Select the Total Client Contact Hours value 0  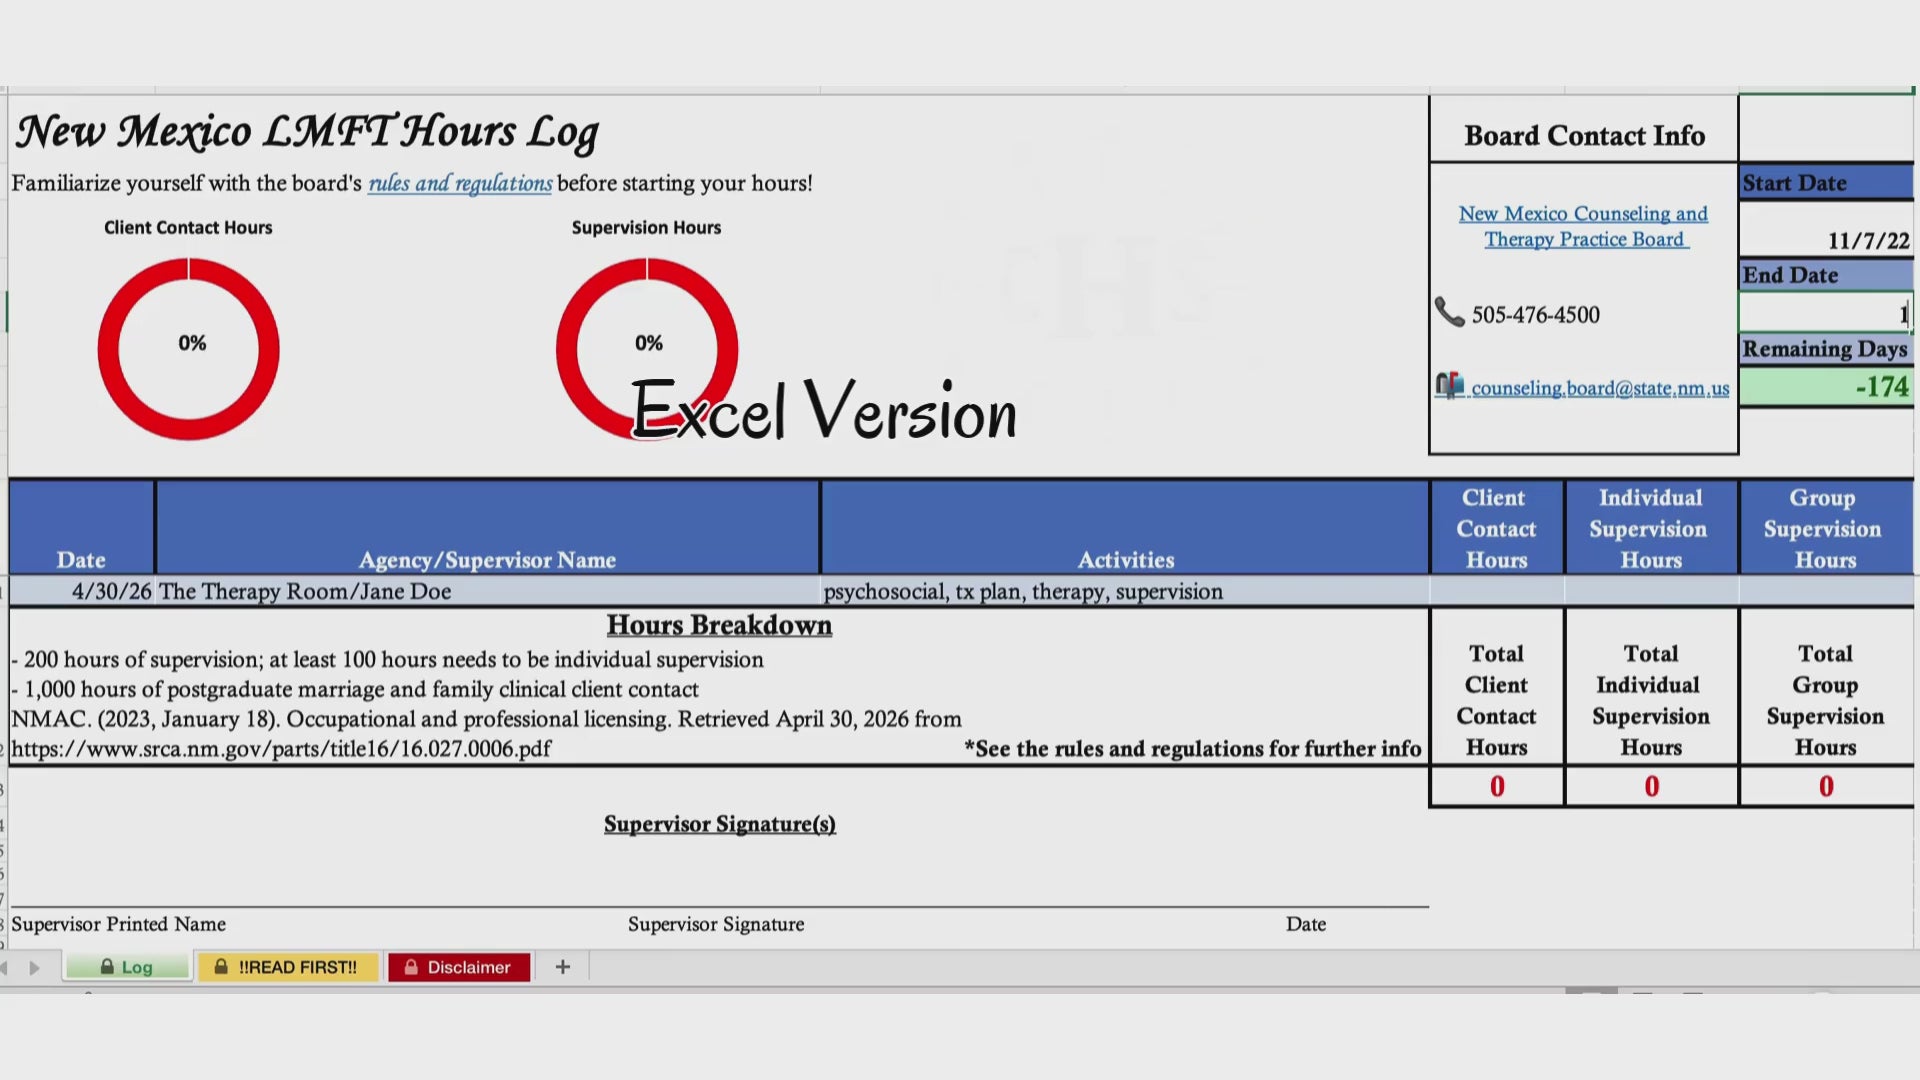click(x=1497, y=787)
